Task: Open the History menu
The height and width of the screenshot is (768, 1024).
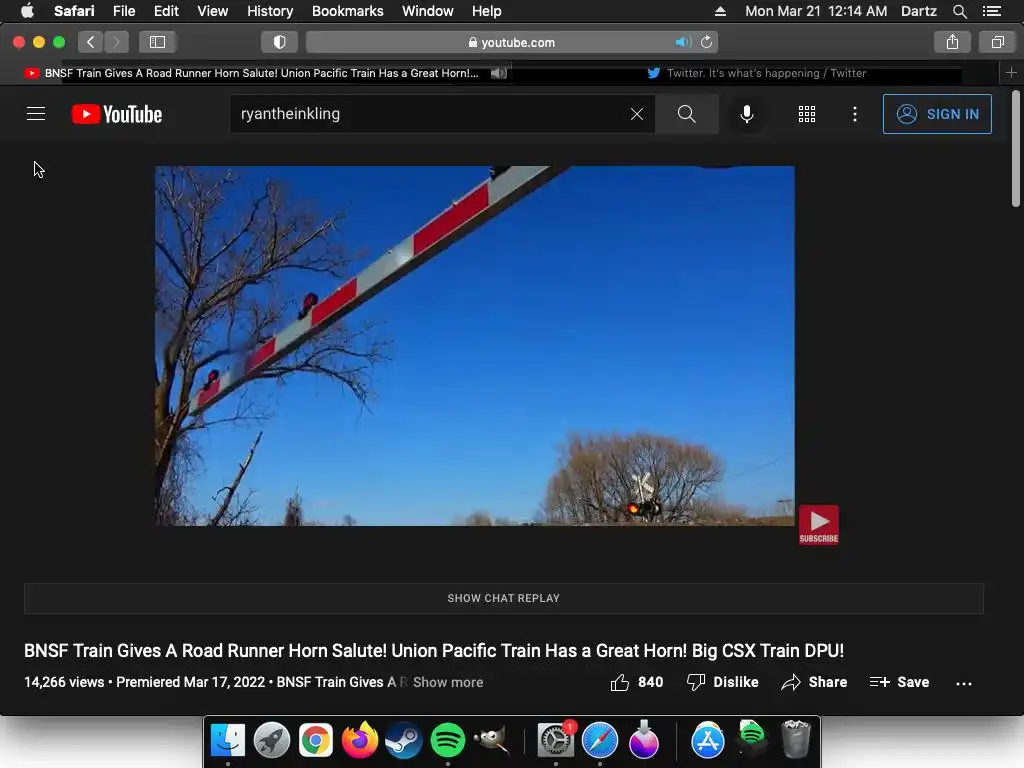Action: coord(270,11)
